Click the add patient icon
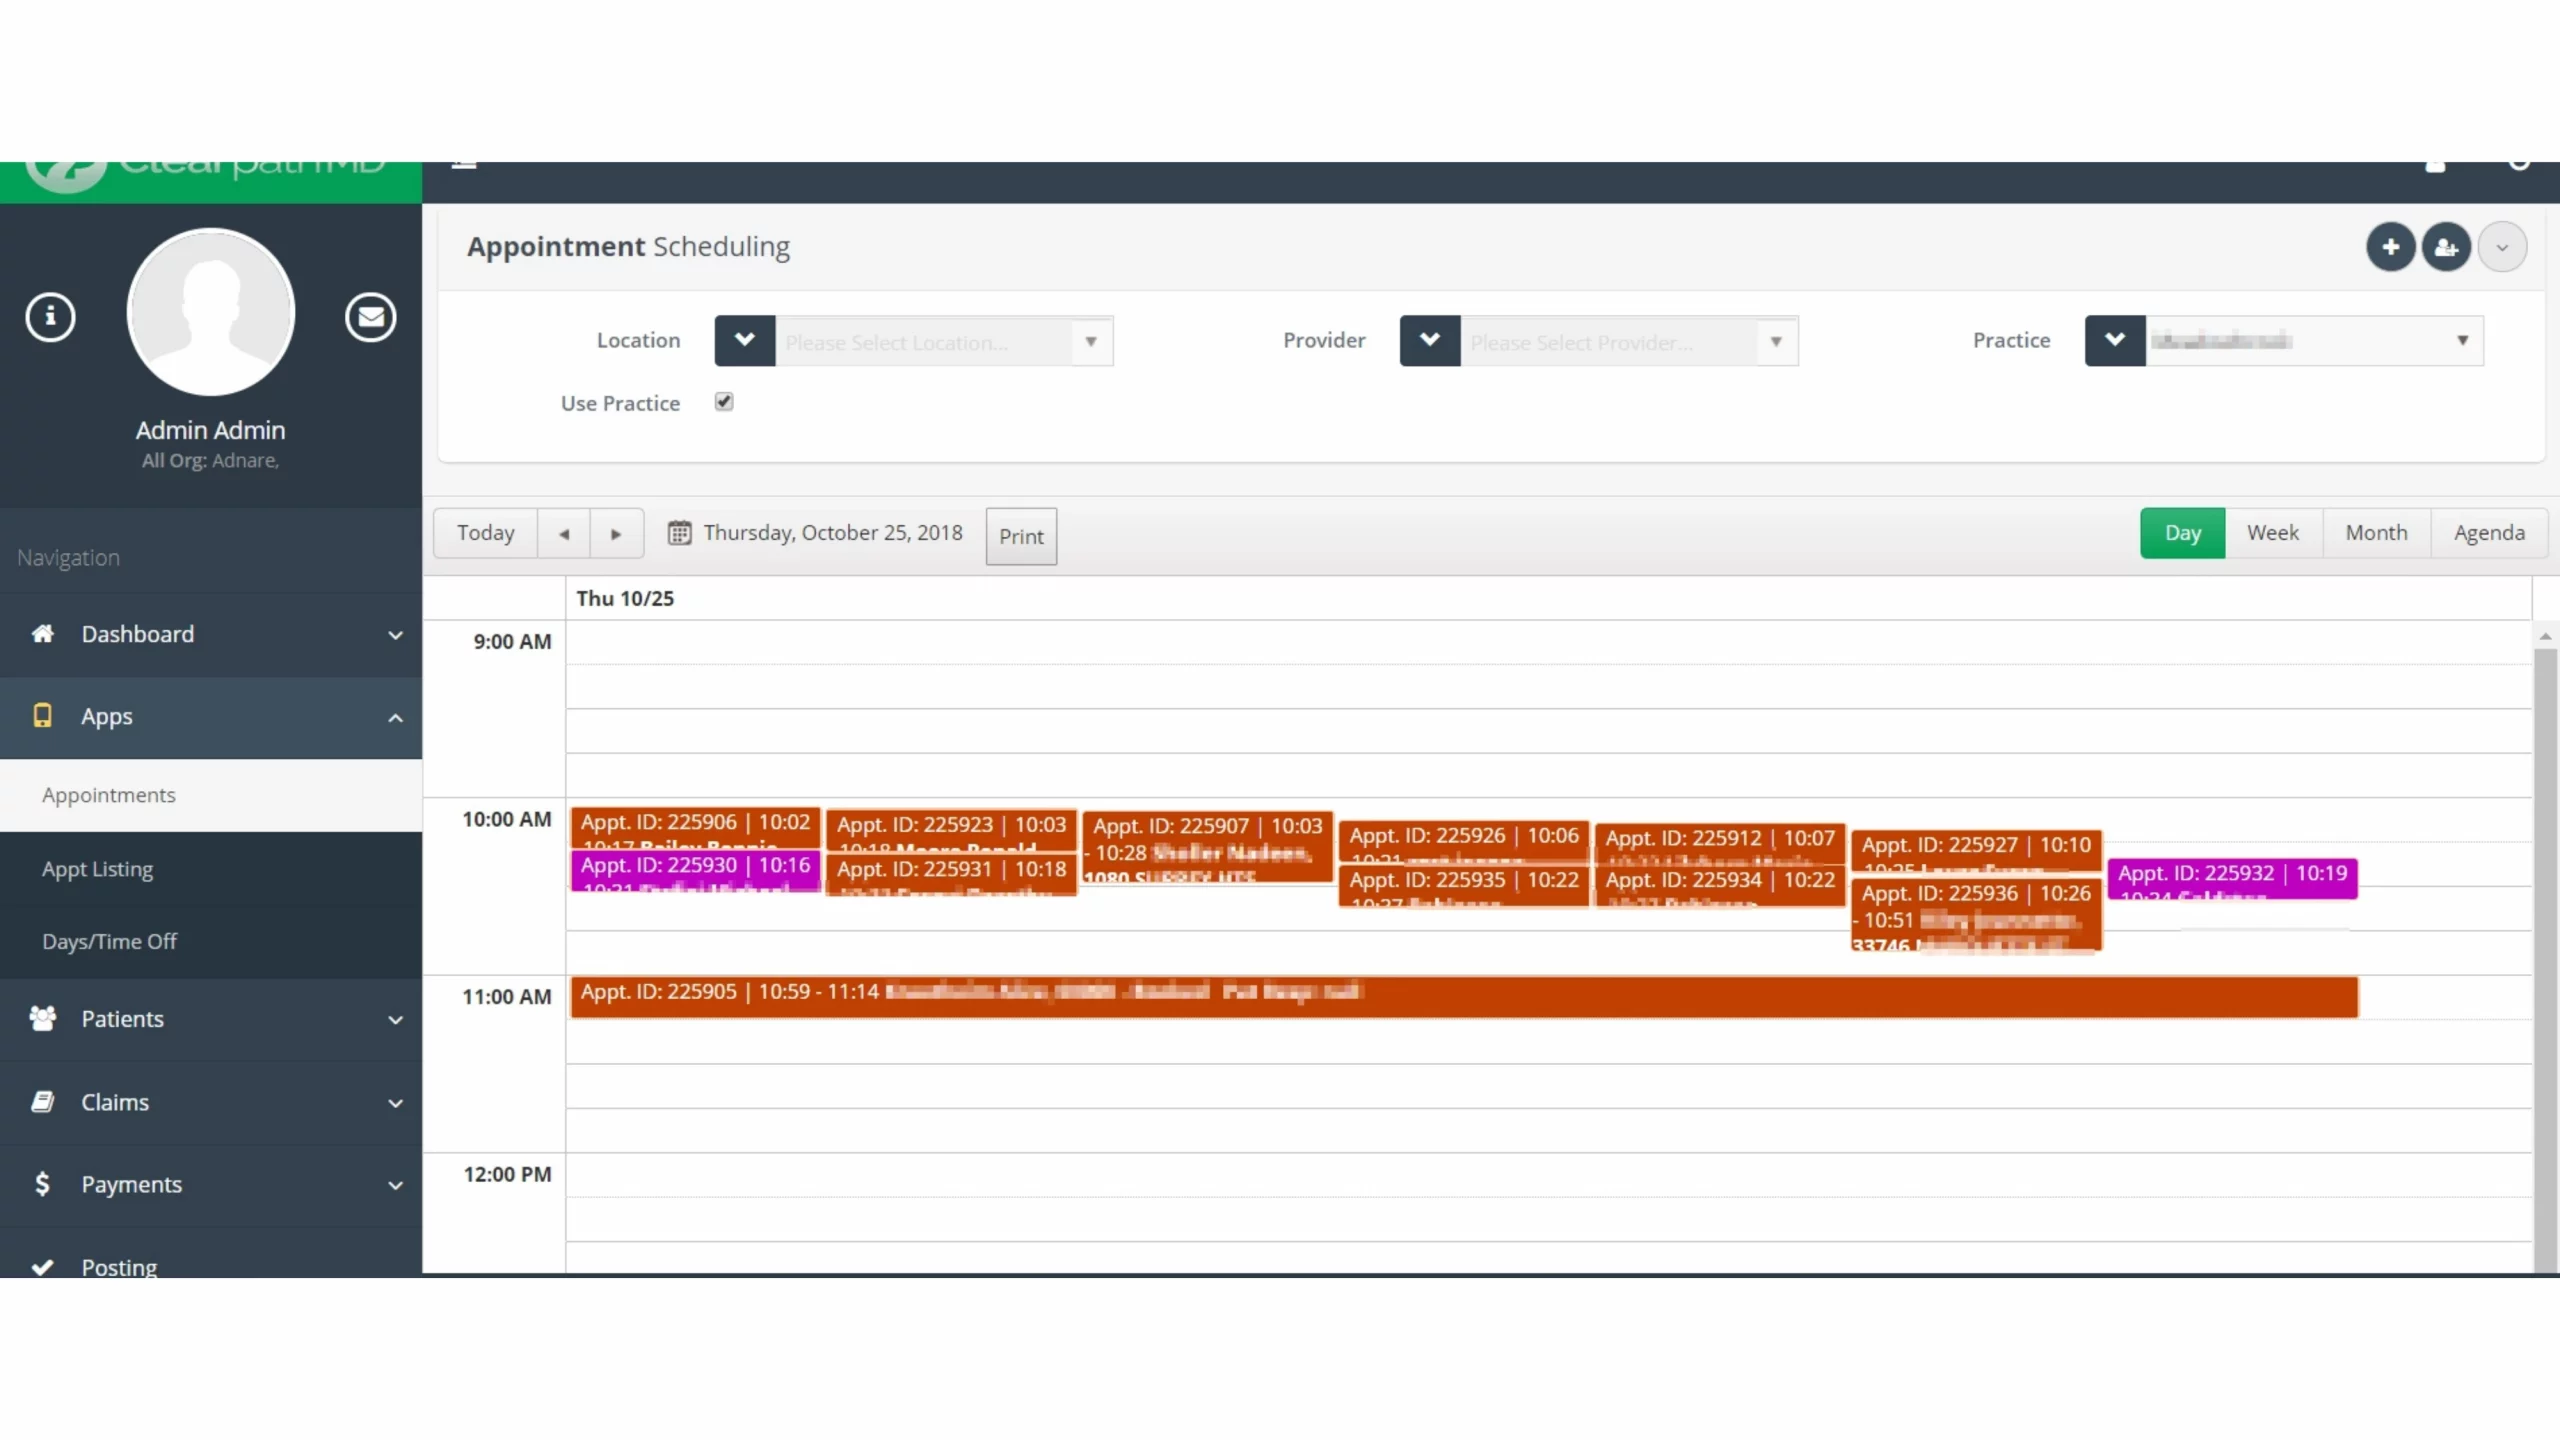This screenshot has width=2560, height=1440. [x=2446, y=247]
